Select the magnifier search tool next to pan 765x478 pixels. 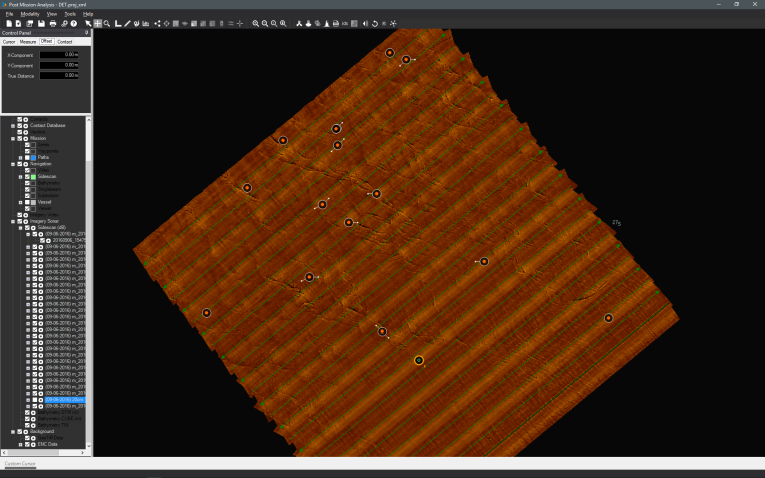coord(107,23)
